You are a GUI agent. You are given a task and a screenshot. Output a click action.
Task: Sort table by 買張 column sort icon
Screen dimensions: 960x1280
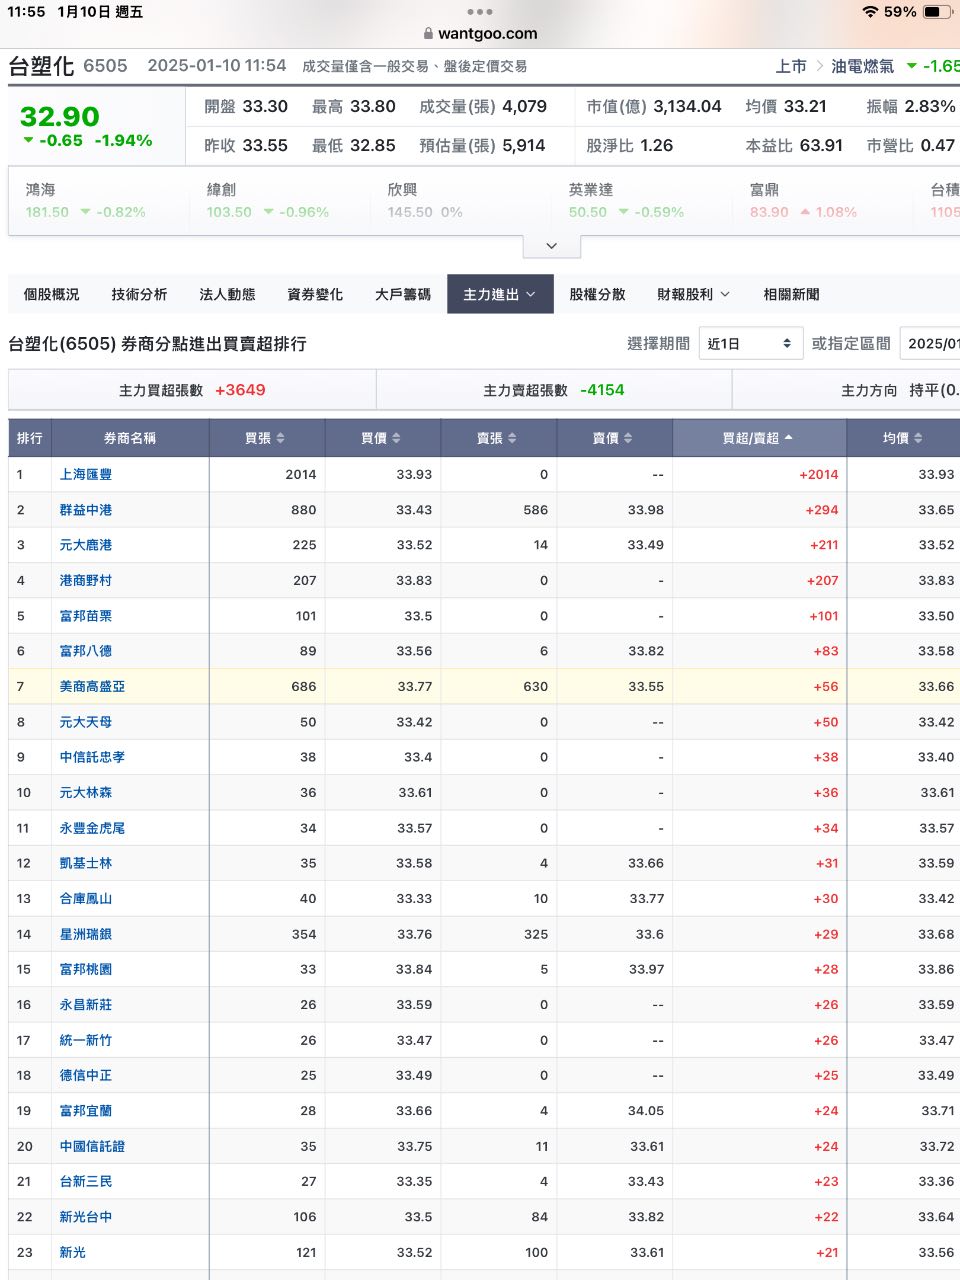280,438
